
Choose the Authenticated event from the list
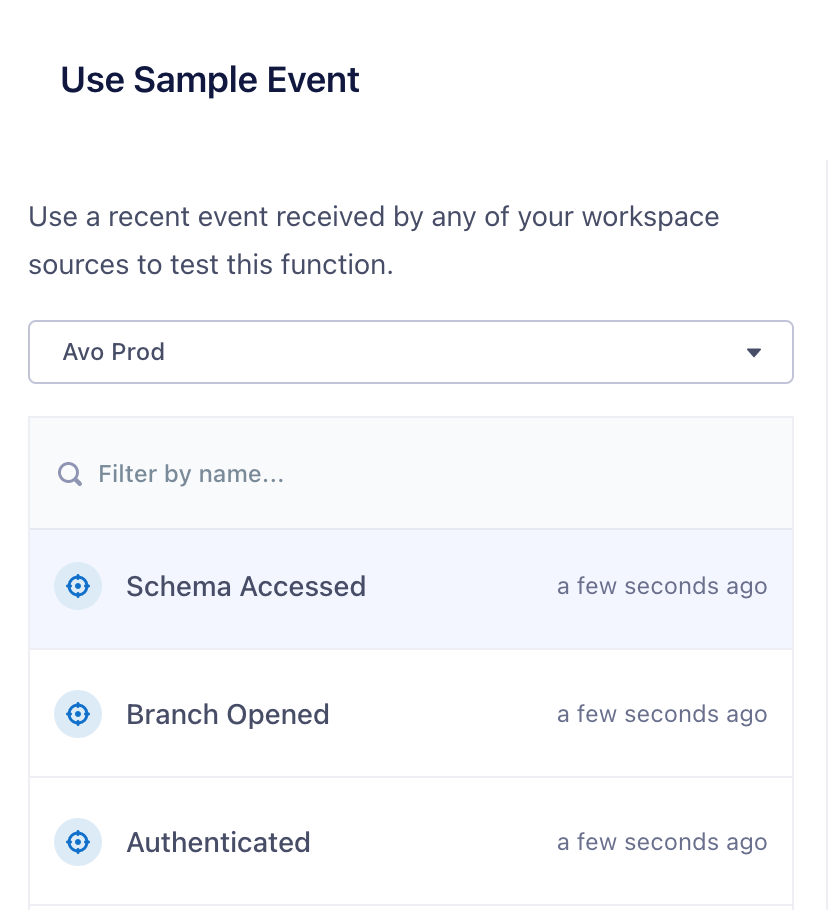tap(218, 842)
